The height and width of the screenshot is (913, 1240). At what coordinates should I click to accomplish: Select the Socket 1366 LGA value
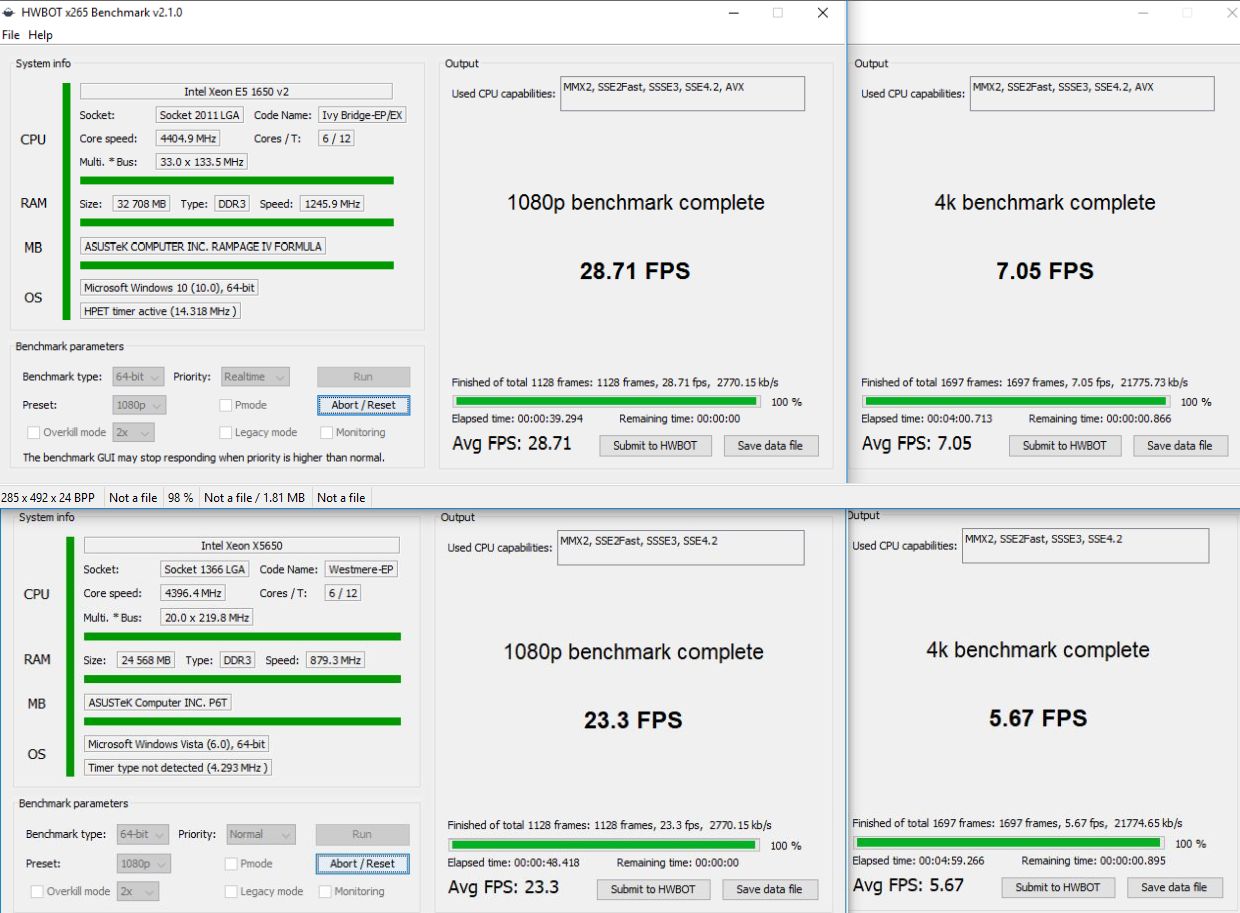click(x=205, y=569)
